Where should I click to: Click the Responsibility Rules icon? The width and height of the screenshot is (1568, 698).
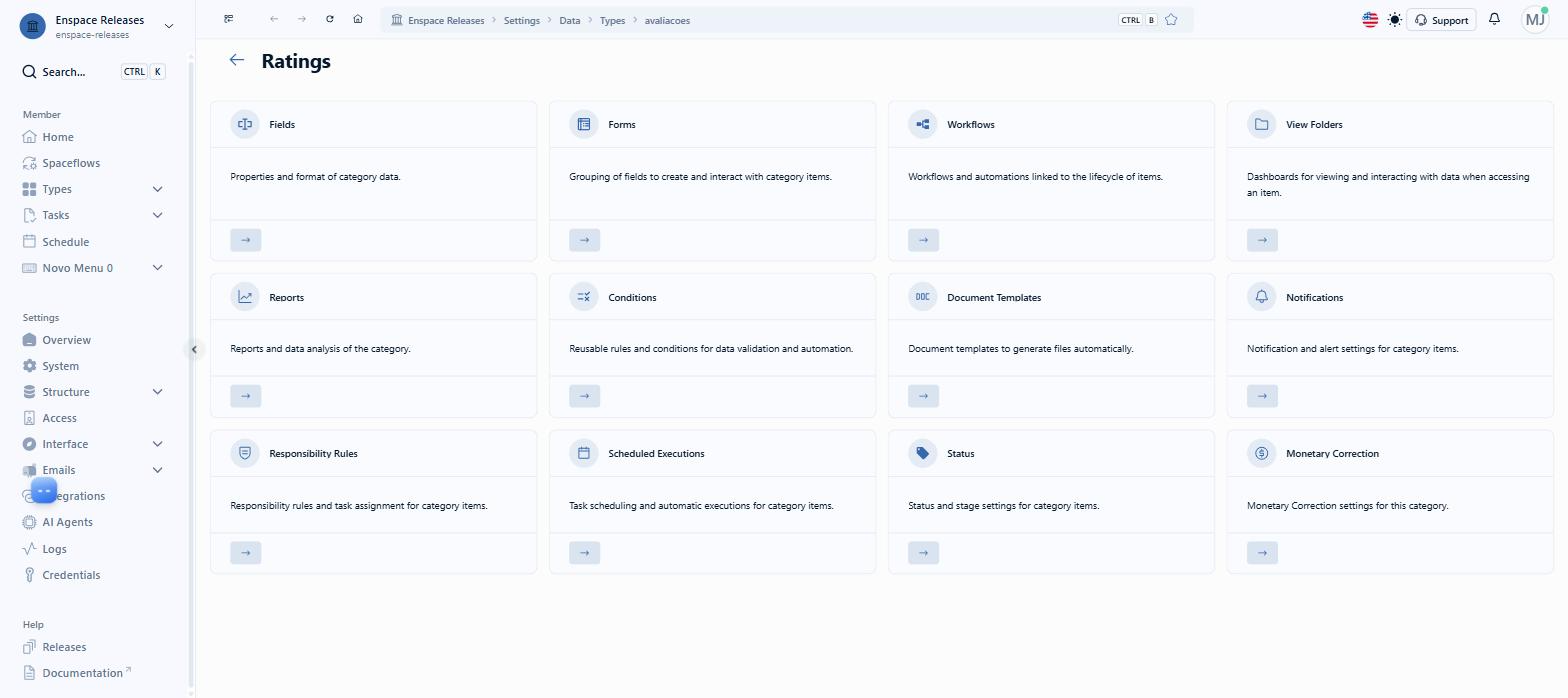click(x=245, y=453)
